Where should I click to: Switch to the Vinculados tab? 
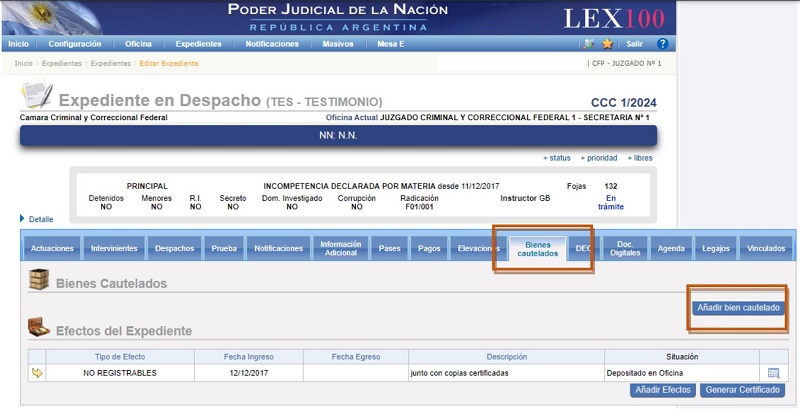tap(766, 248)
